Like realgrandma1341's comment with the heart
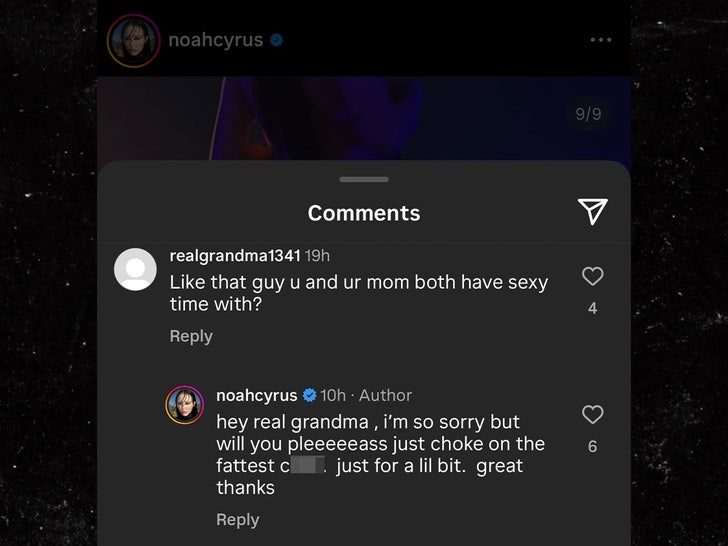The image size is (728, 546). [592, 277]
